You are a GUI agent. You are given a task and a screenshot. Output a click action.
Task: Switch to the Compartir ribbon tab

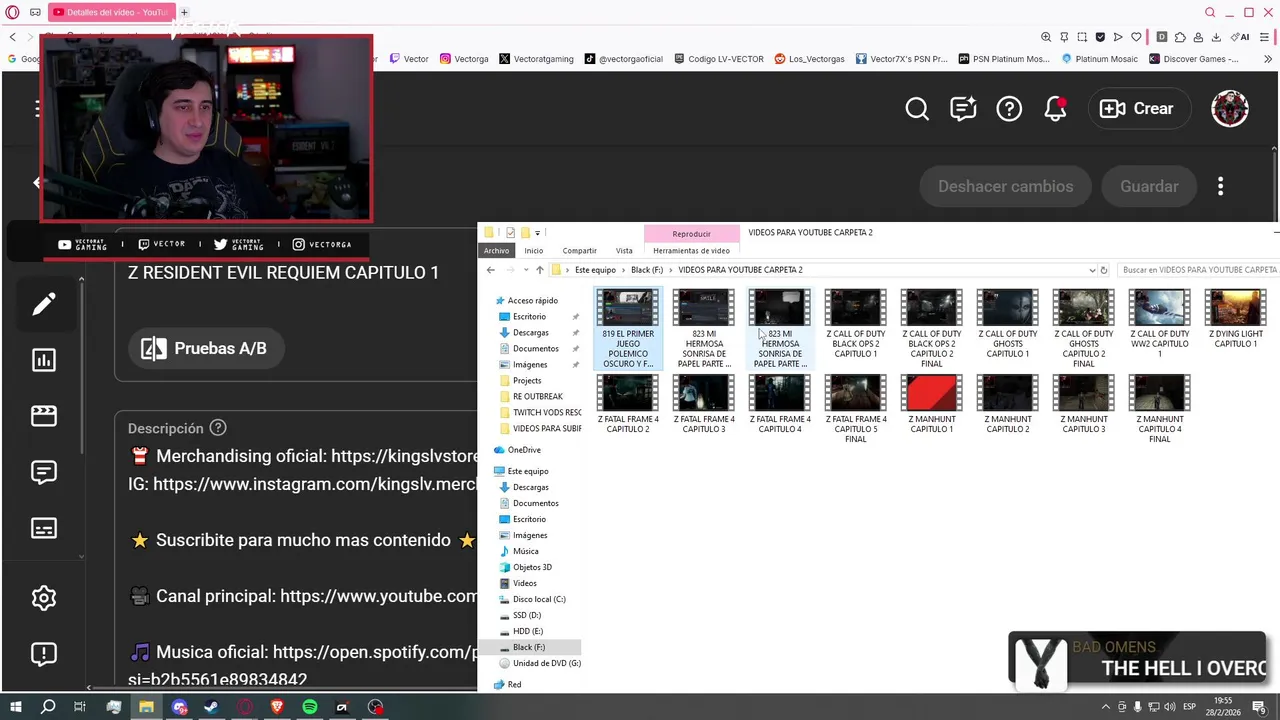[x=580, y=251]
